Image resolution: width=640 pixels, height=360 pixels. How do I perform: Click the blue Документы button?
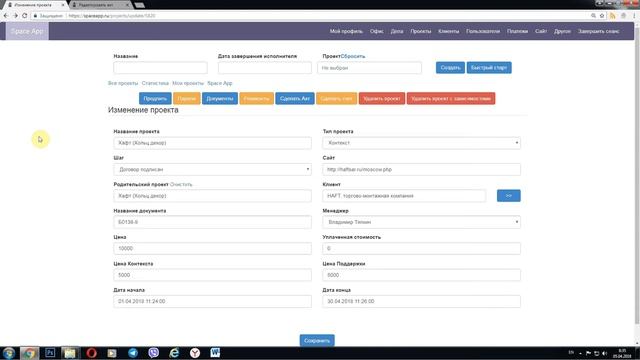[x=220, y=98]
